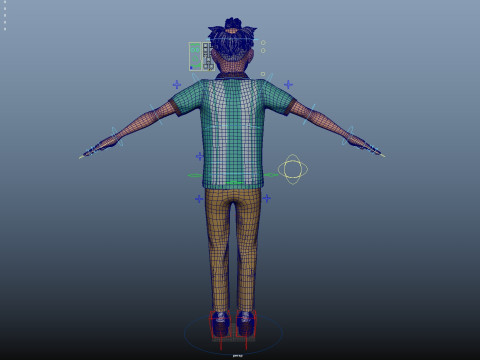Select the green striped shirt mesh
The height and width of the screenshot is (360, 480).
232,133
